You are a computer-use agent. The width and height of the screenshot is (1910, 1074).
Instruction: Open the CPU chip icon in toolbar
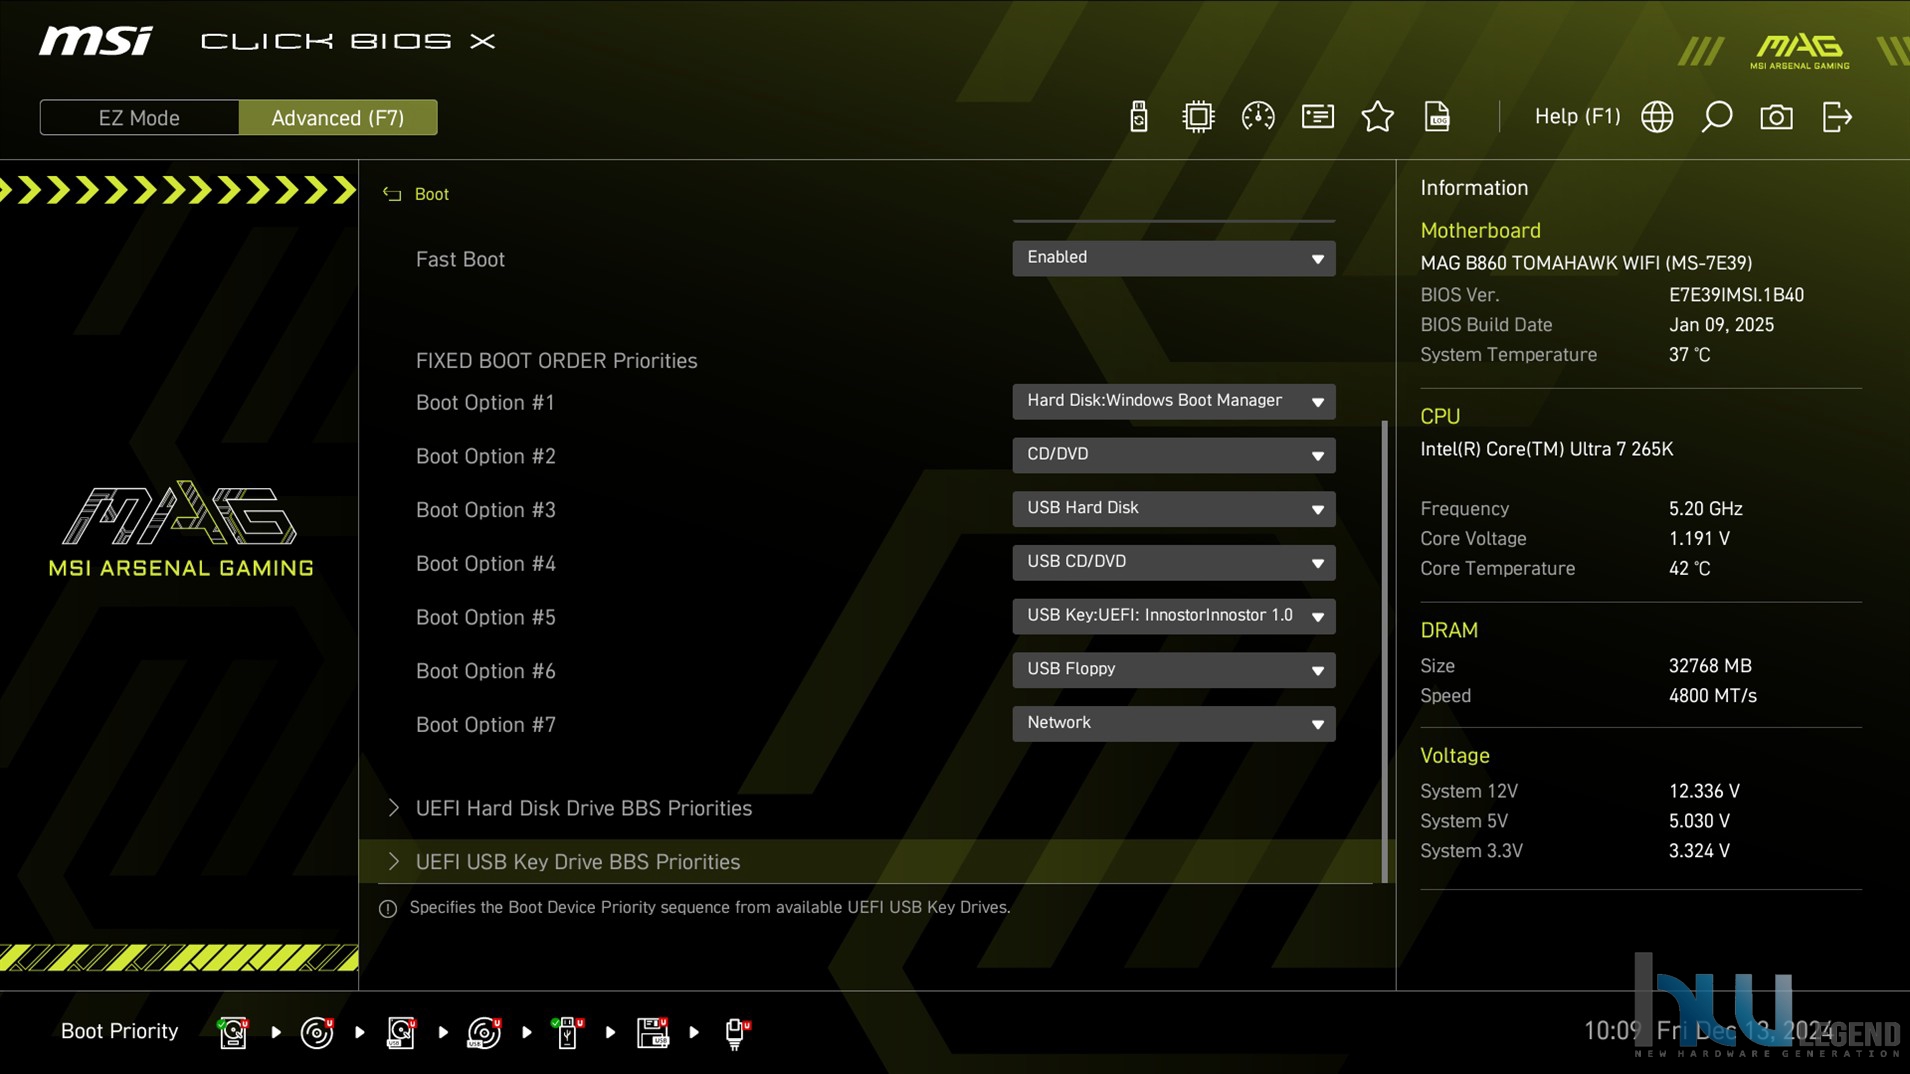click(x=1197, y=117)
